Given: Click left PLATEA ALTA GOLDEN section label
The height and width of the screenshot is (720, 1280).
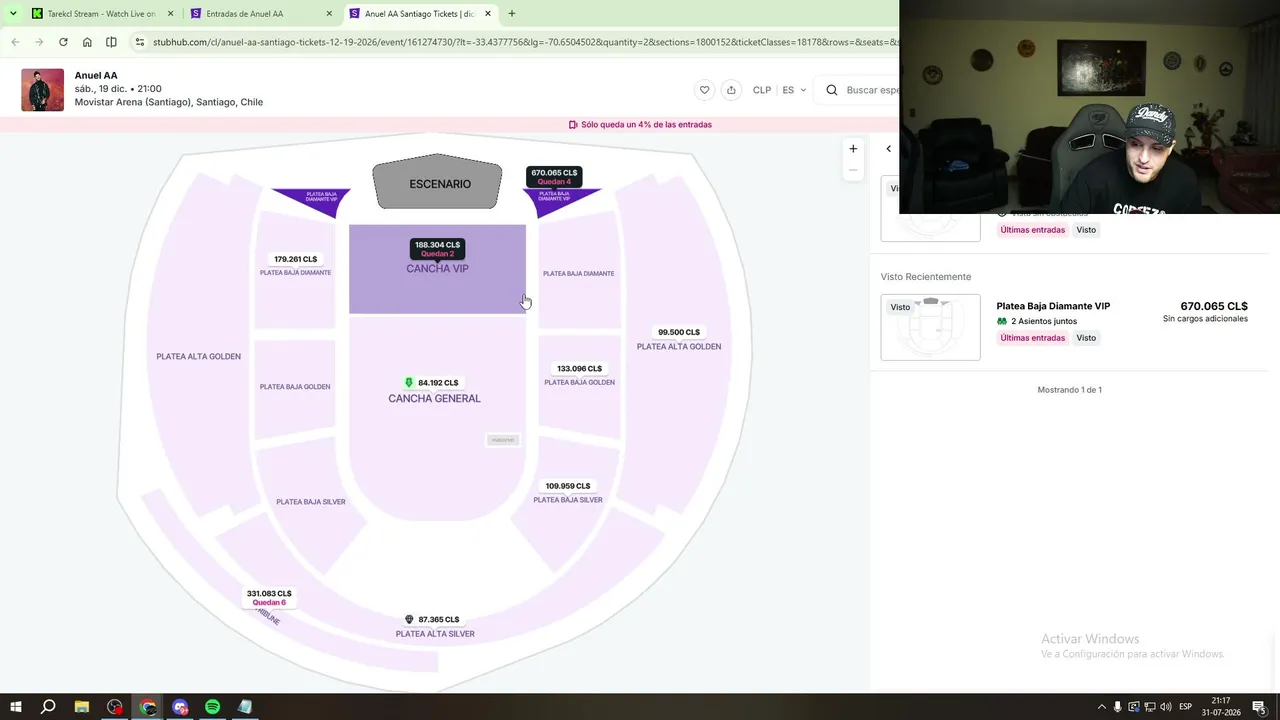Looking at the screenshot, I should coord(198,356).
